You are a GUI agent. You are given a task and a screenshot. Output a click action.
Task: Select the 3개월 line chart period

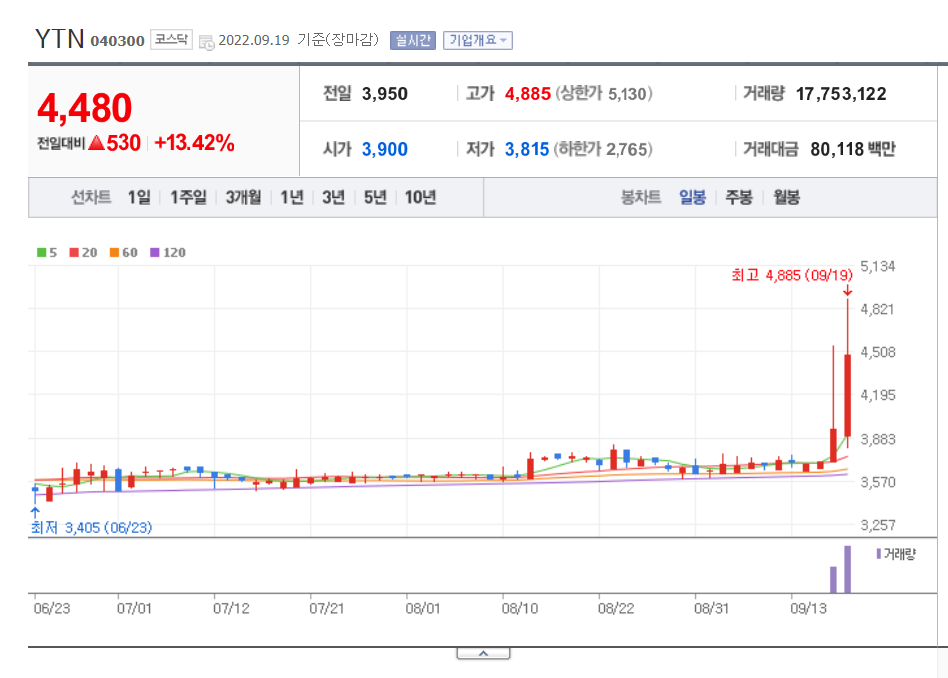(244, 197)
